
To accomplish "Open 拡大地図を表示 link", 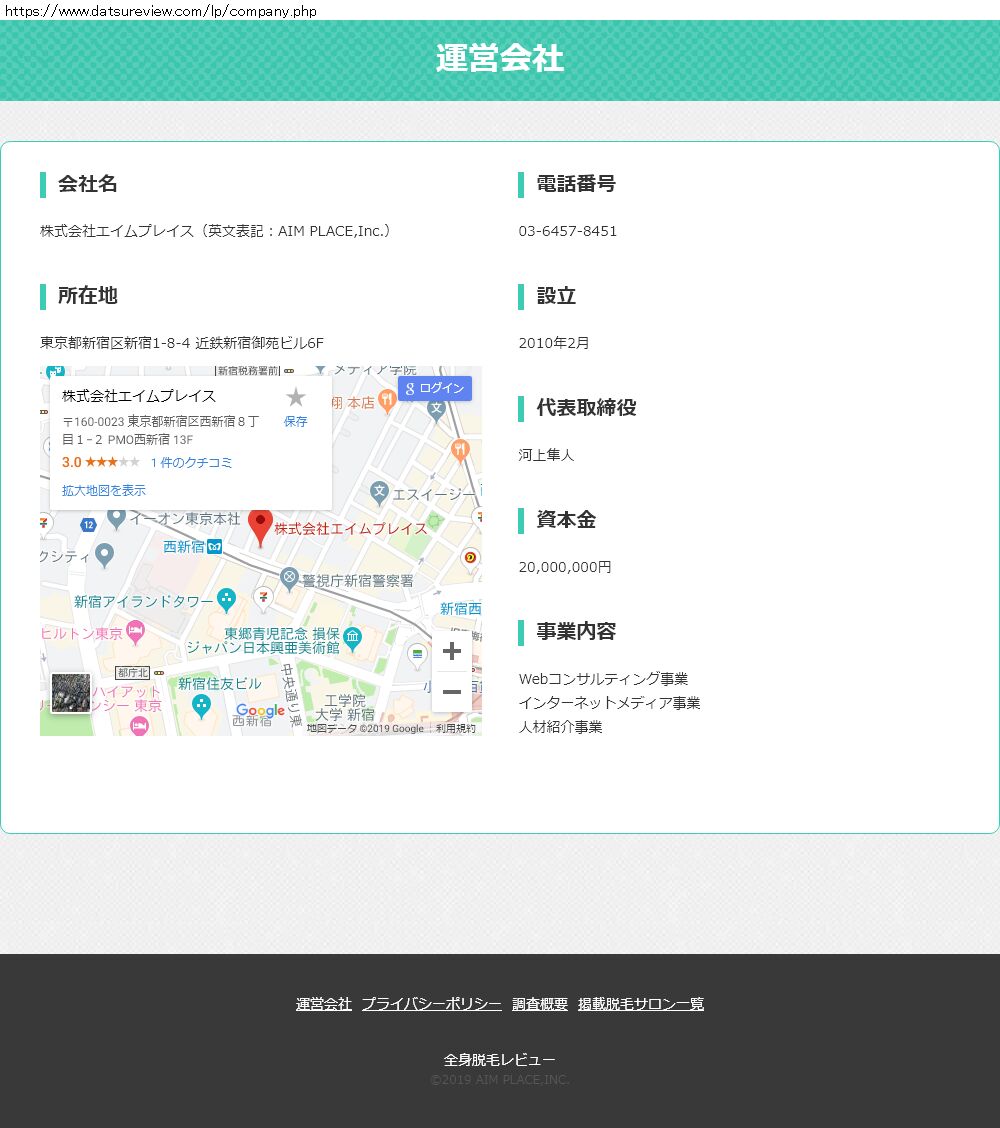I will pos(104,490).
